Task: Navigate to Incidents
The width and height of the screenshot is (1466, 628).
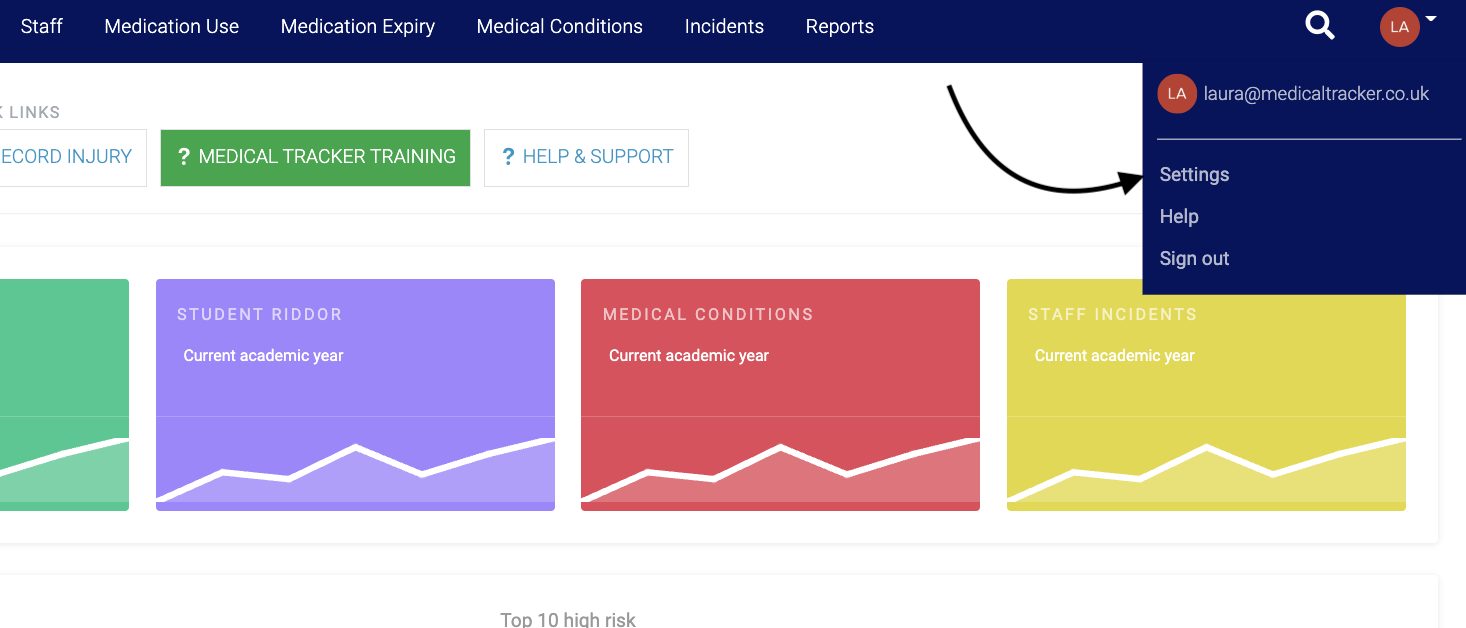Action: (x=724, y=27)
